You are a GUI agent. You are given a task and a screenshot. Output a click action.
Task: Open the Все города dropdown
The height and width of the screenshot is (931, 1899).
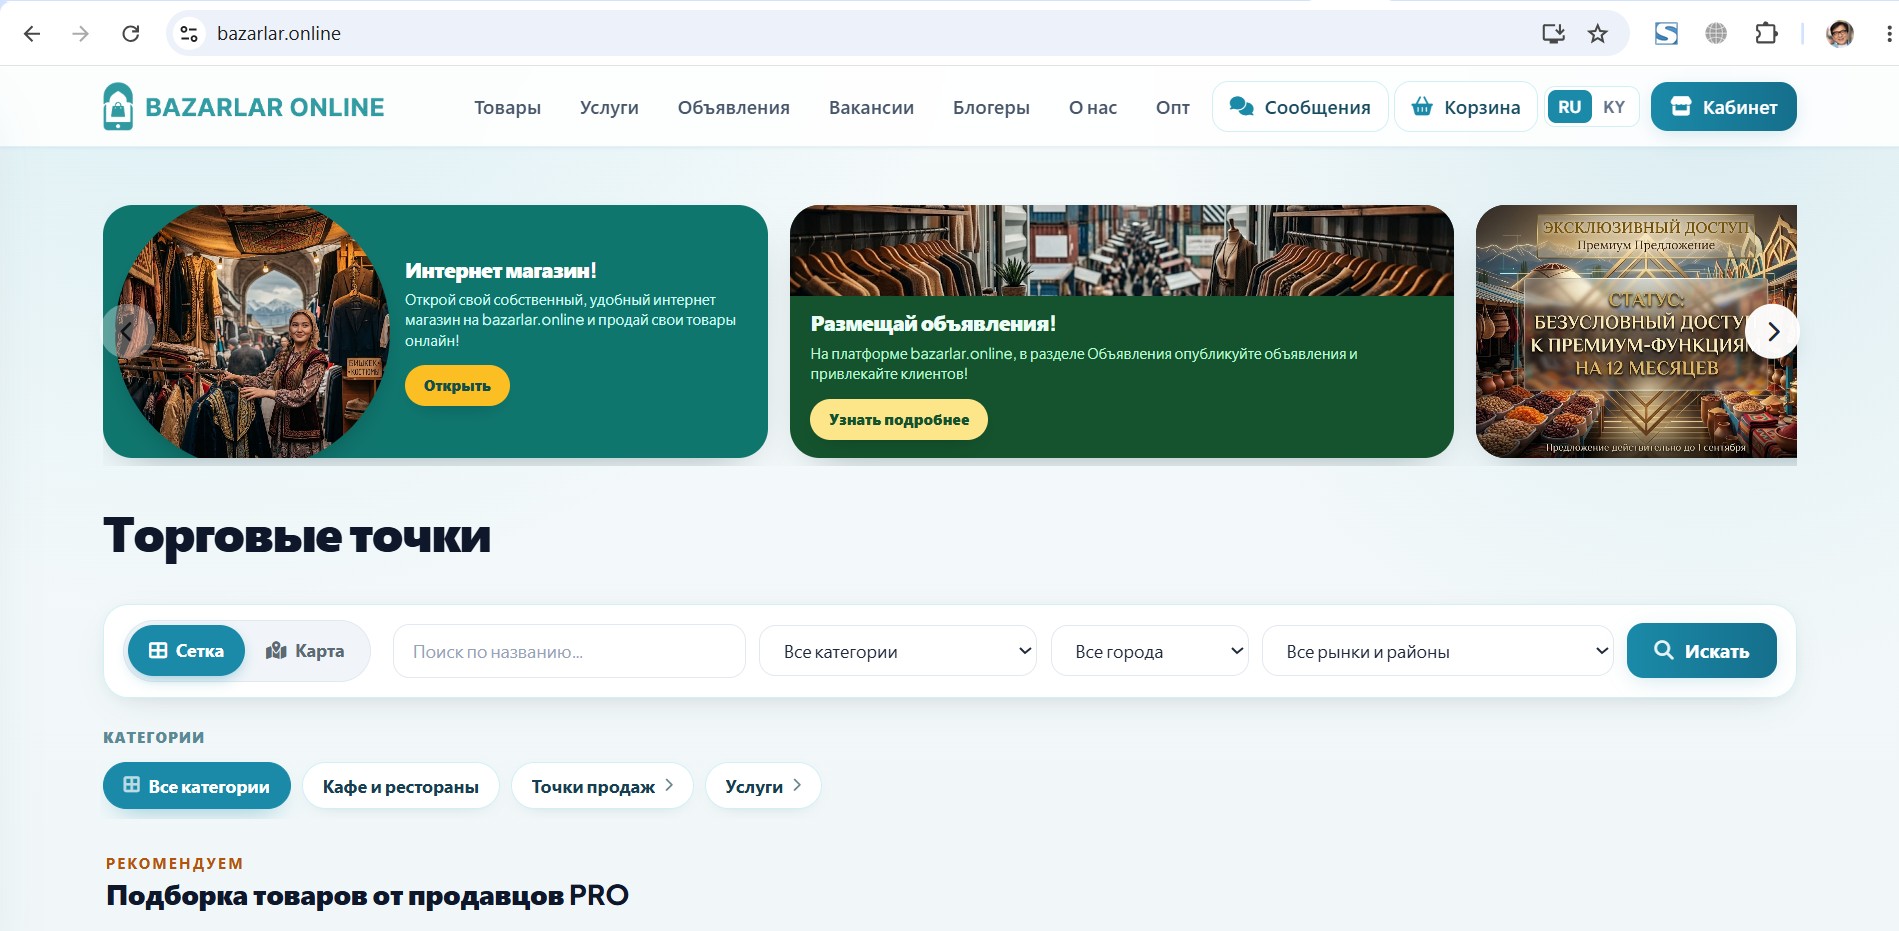pyautogui.click(x=1150, y=651)
